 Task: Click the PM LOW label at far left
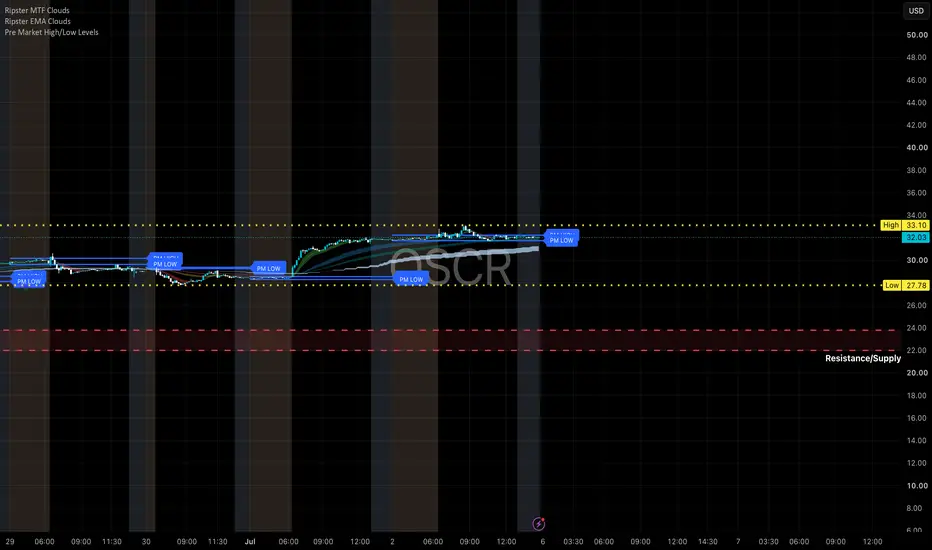tap(29, 282)
